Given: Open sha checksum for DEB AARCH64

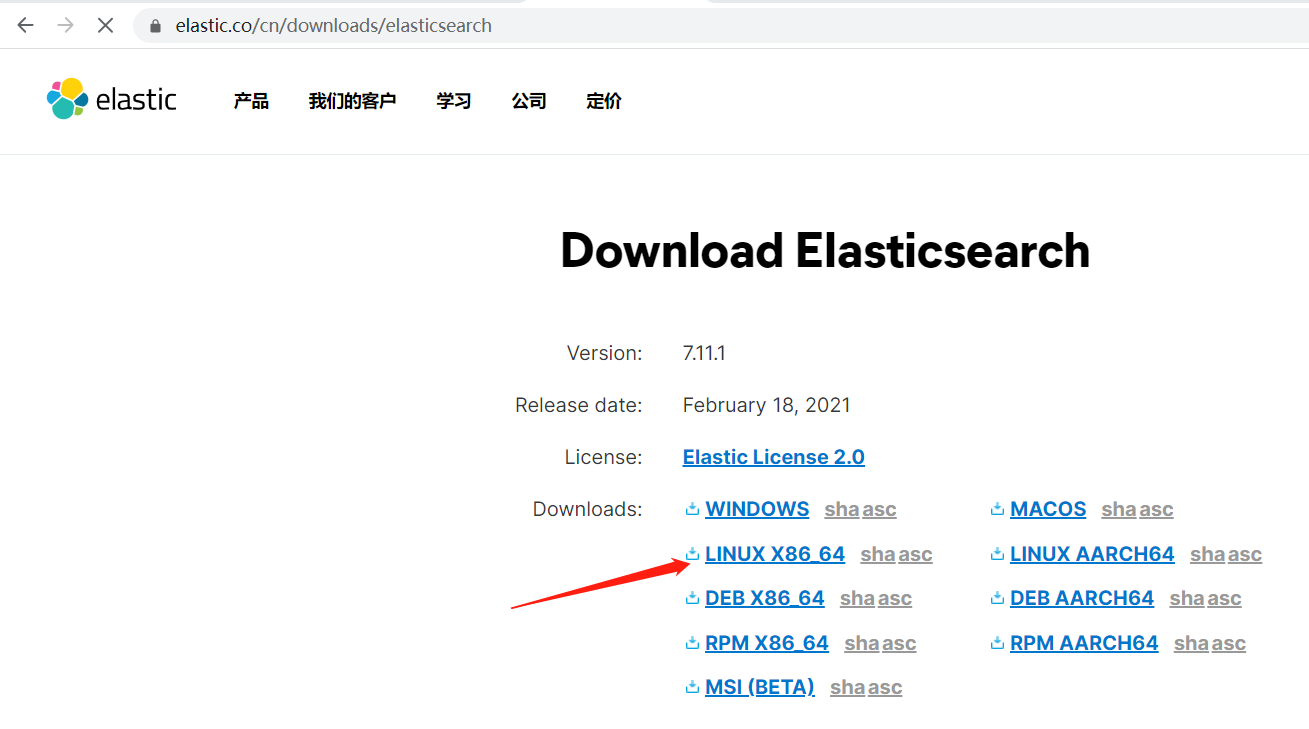Looking at the screenshot, I should [1187, 599].
